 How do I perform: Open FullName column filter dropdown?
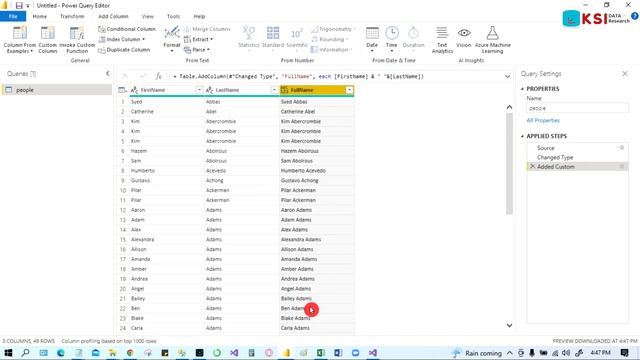pyautogui.click(x=349, y=90)
